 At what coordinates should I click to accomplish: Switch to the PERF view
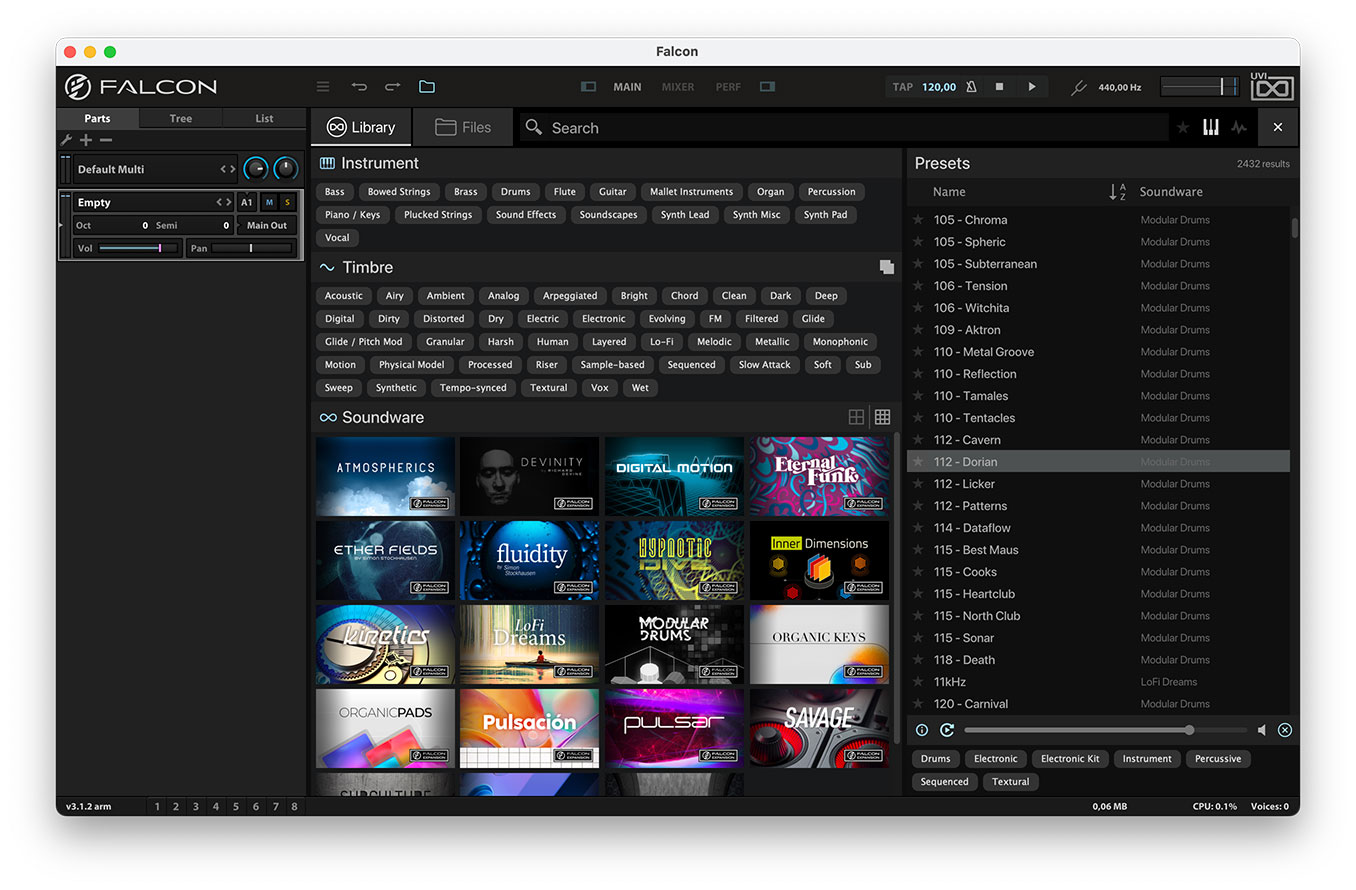point(728,87)
